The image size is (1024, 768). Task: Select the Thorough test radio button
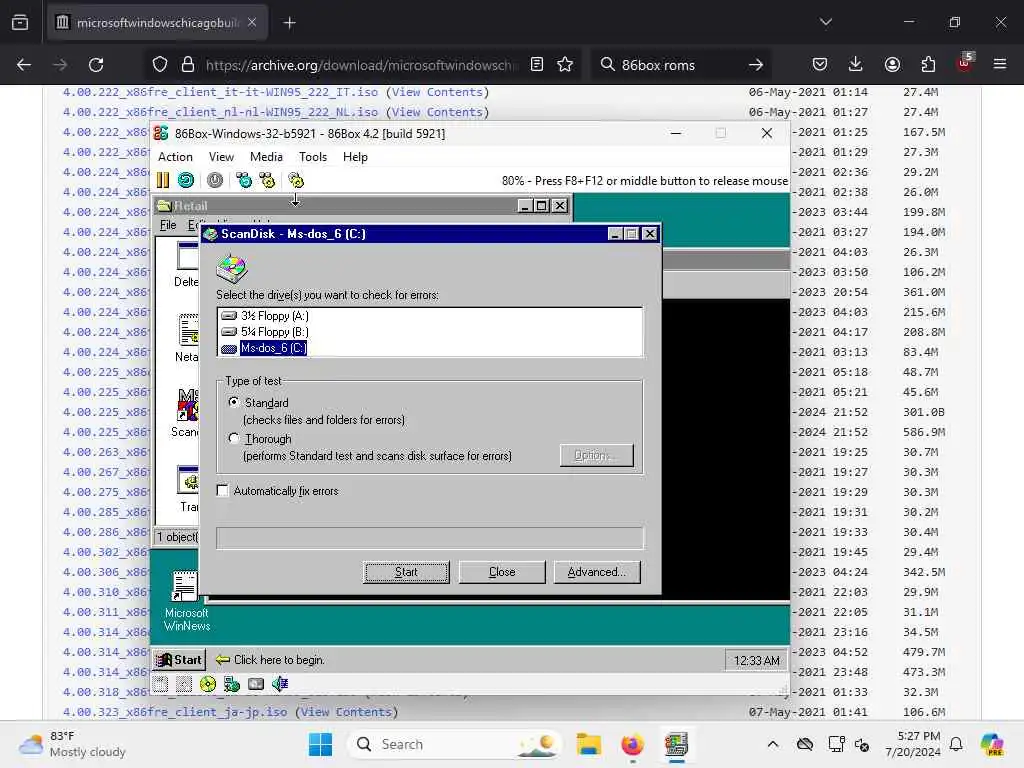tap(234, 438)
